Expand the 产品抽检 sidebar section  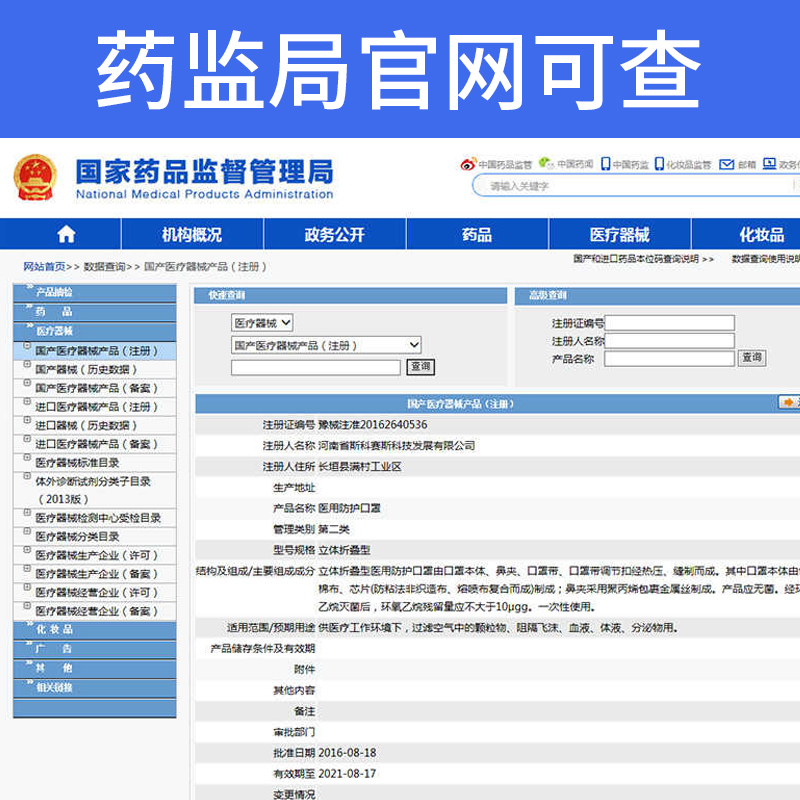tap(95, 292)
